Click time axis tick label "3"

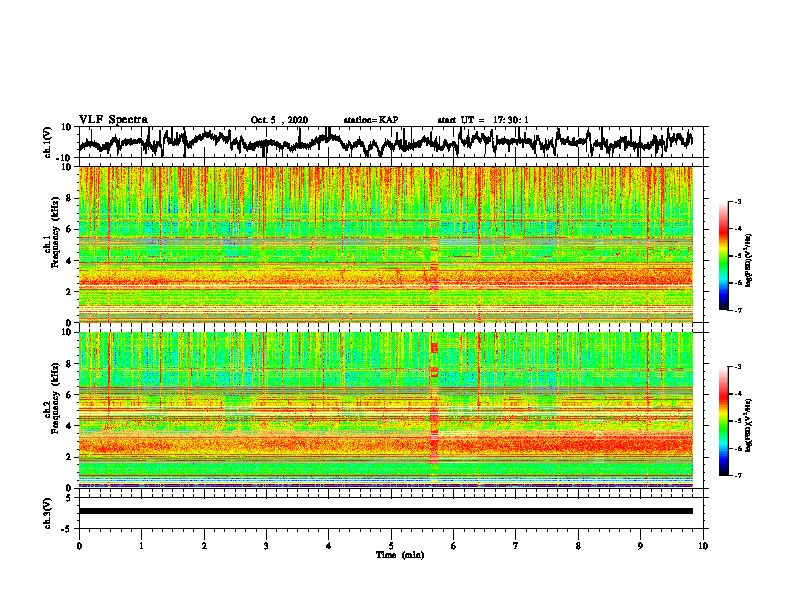point(266,546)
